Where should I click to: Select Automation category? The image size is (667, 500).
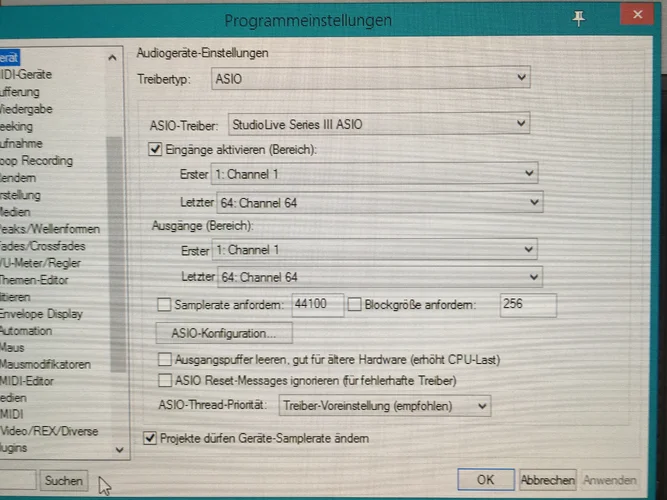pos(26,331)
